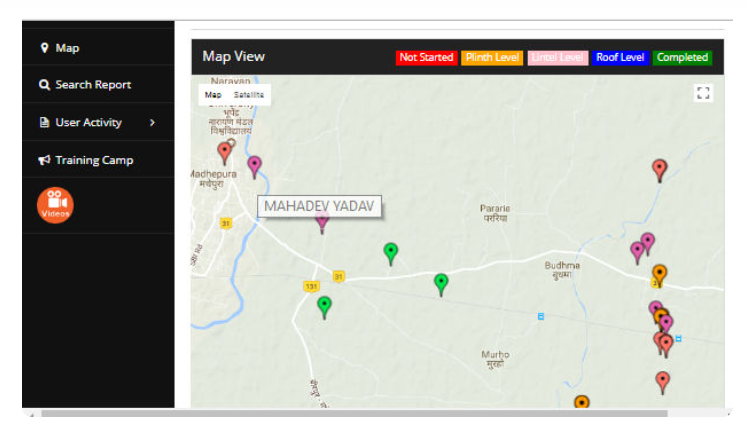Image resolution: width=747 pixels, height=435 pixels.
Task: Click the Madhepura place label
Action: tap(213, 179)
